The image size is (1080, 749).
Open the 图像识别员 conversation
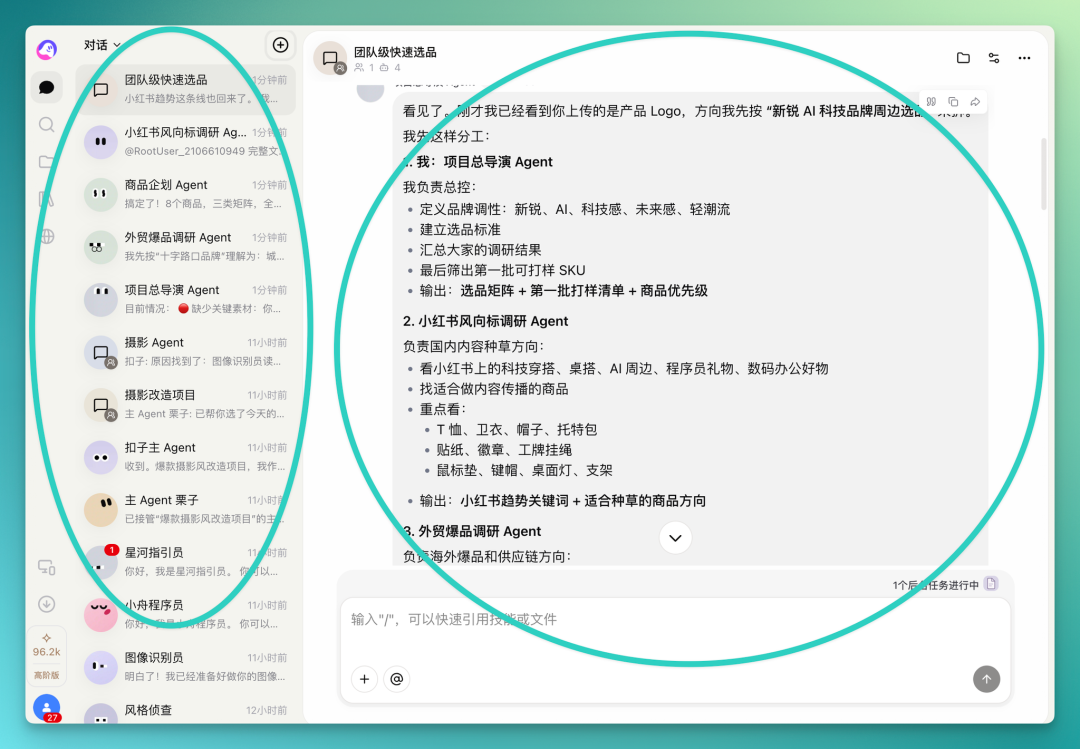coord(186,667)
